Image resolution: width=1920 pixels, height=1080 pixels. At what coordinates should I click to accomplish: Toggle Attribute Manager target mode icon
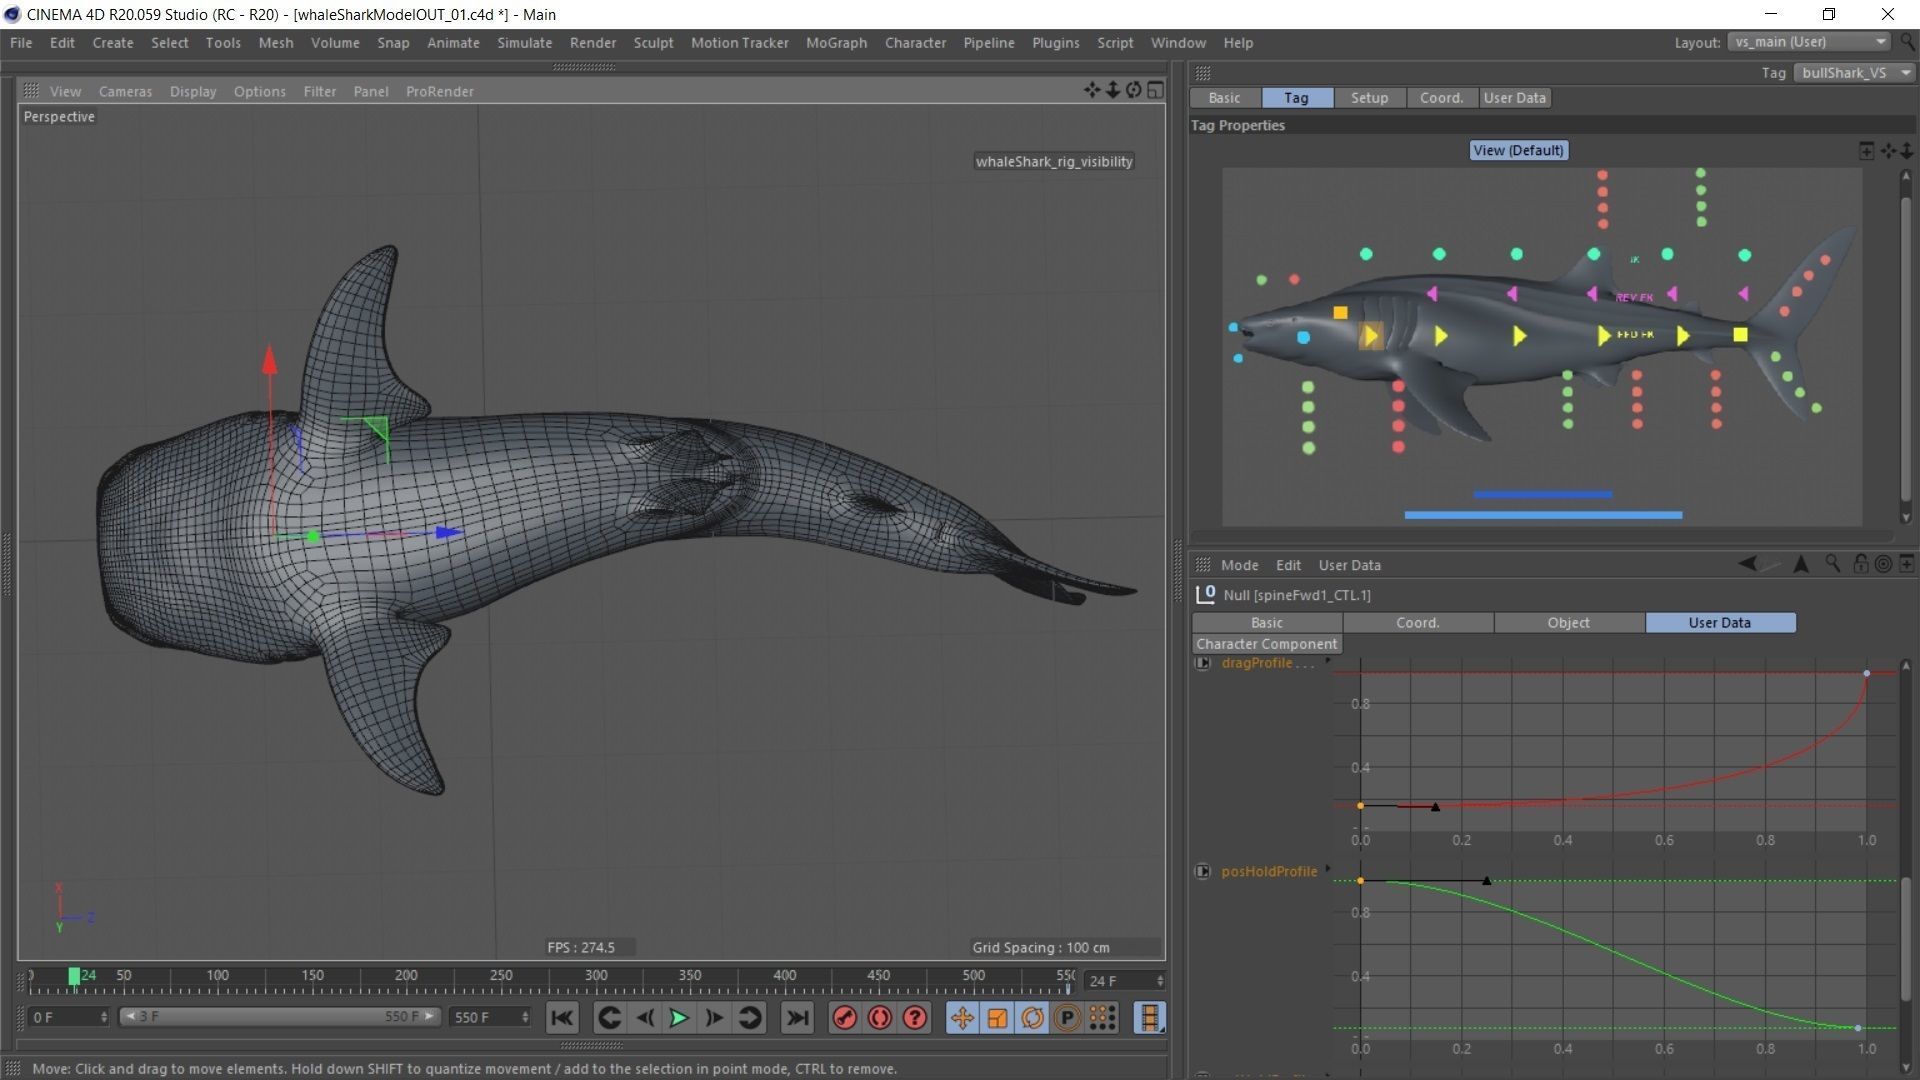point(1883,564)
